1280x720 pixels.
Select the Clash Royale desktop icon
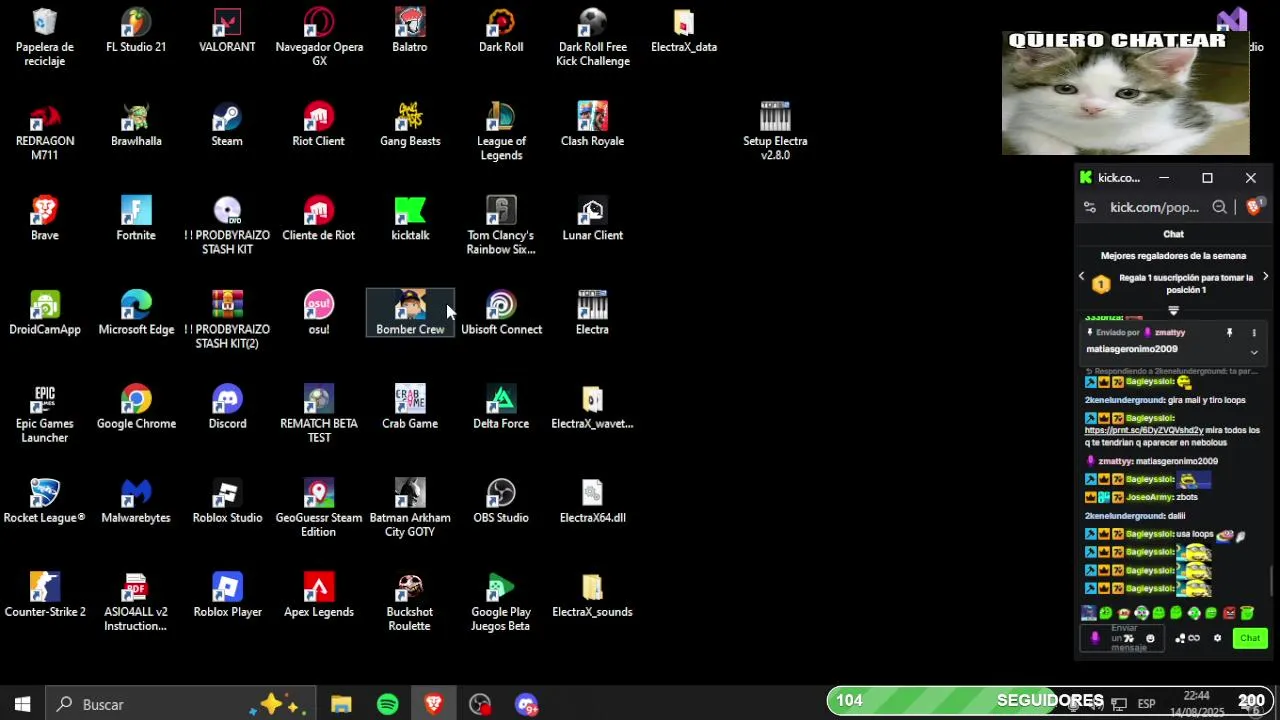pyautogui.click(x=592, y=125)
